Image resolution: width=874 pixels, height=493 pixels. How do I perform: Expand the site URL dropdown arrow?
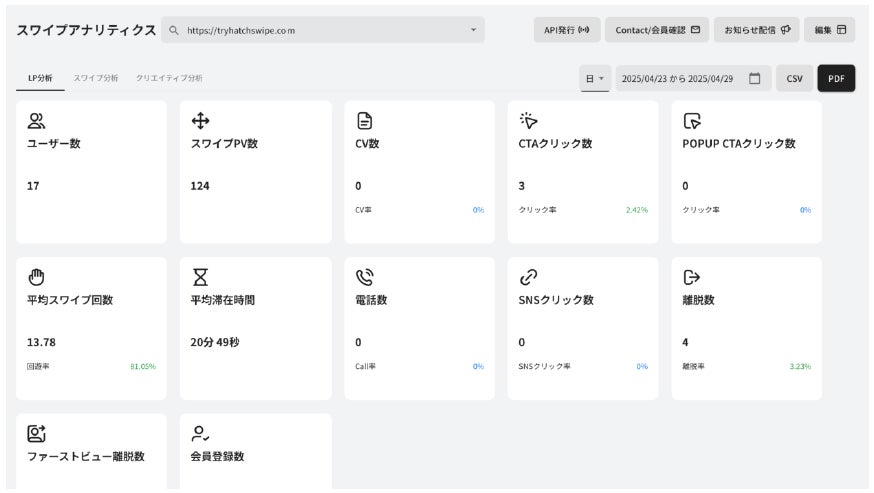pyautogui.click(x=473, y=30)
